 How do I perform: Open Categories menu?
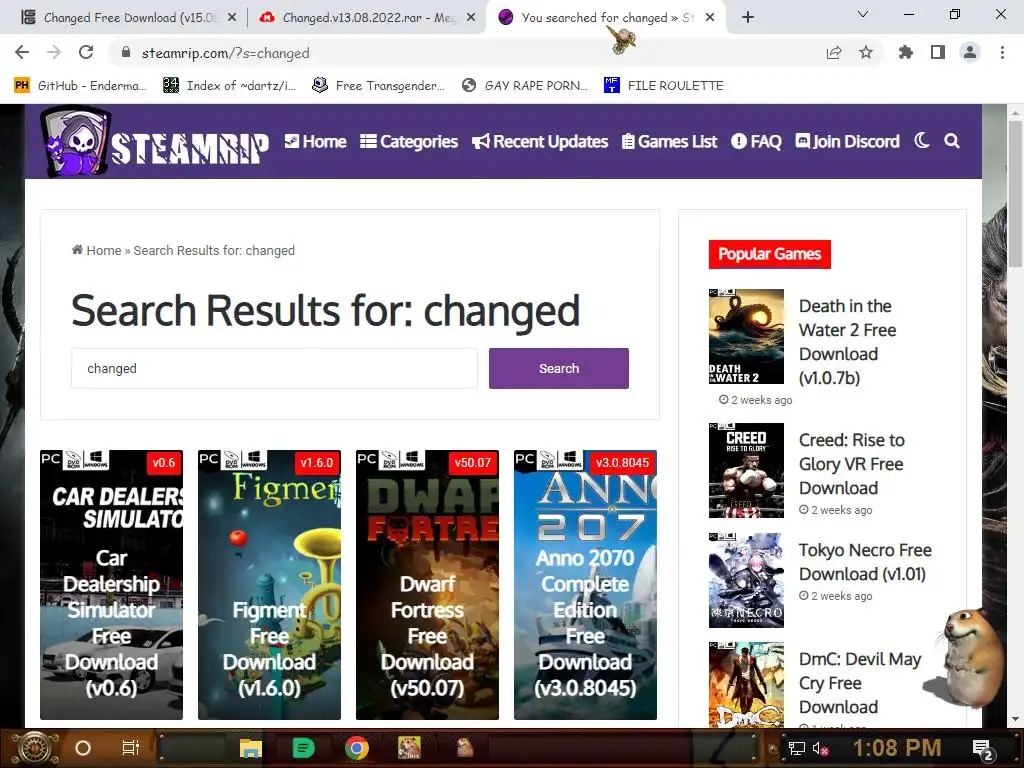[409, 142]
